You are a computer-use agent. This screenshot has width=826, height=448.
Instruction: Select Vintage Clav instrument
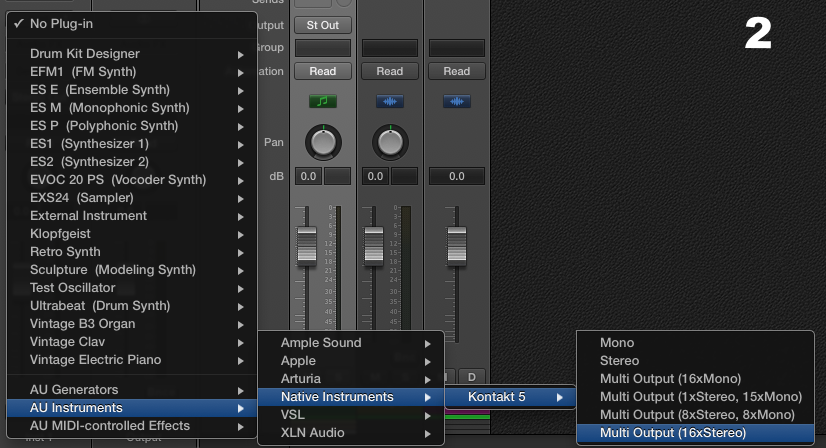132,342
